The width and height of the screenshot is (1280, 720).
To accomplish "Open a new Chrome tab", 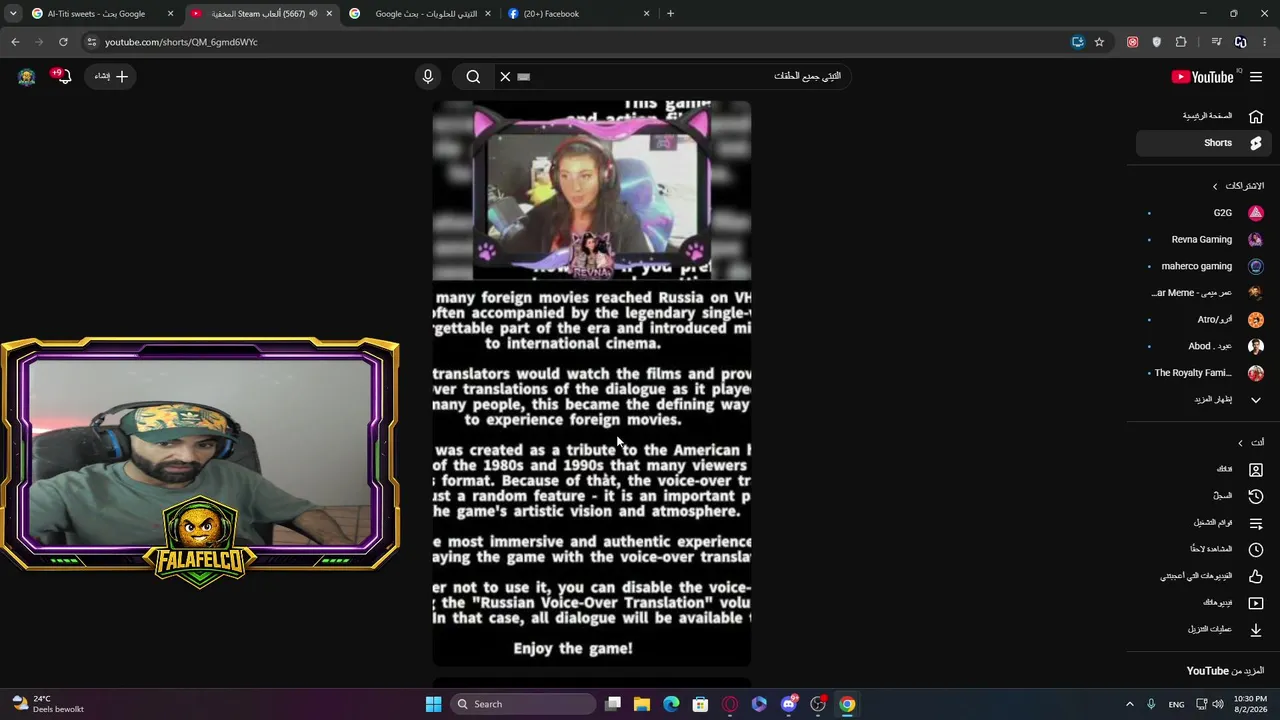I will coord(670,14).
